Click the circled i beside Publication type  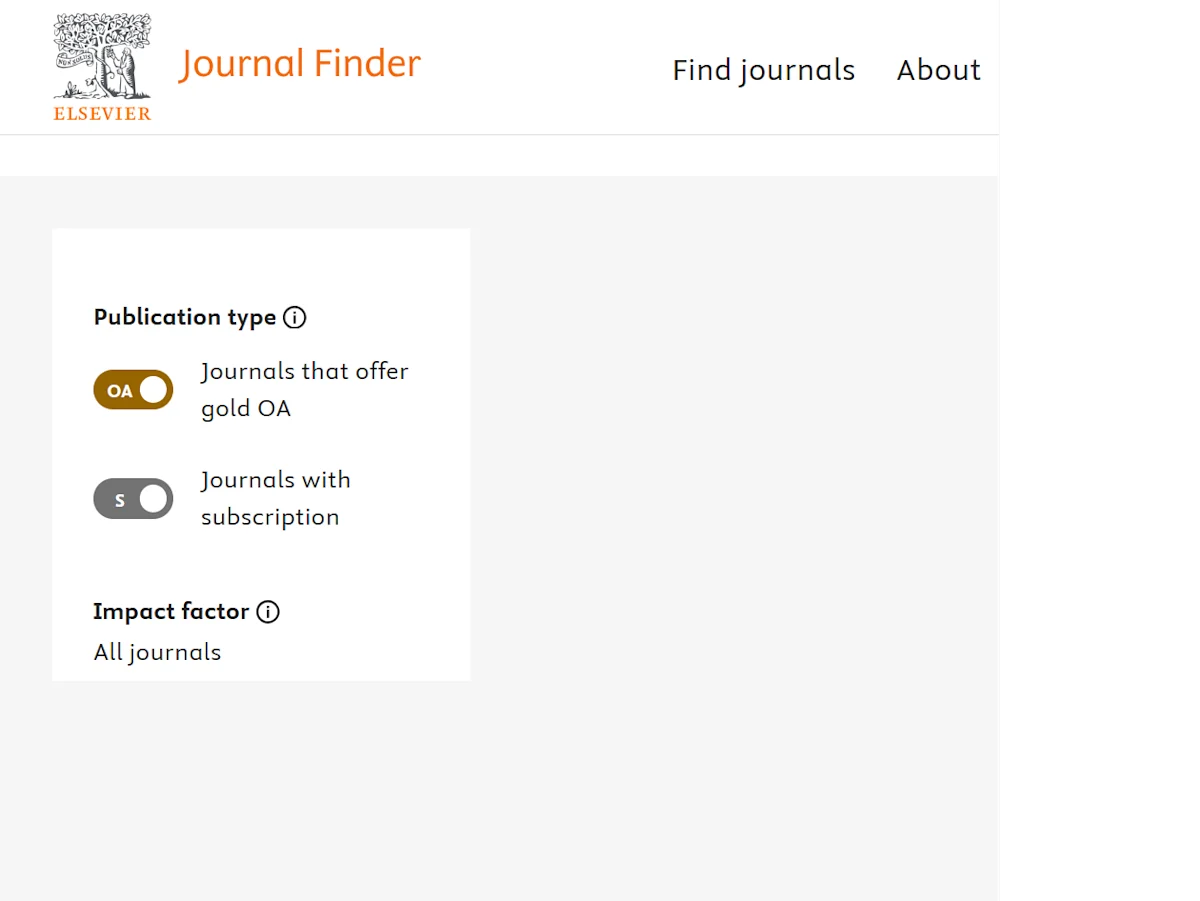click(294, 317)
